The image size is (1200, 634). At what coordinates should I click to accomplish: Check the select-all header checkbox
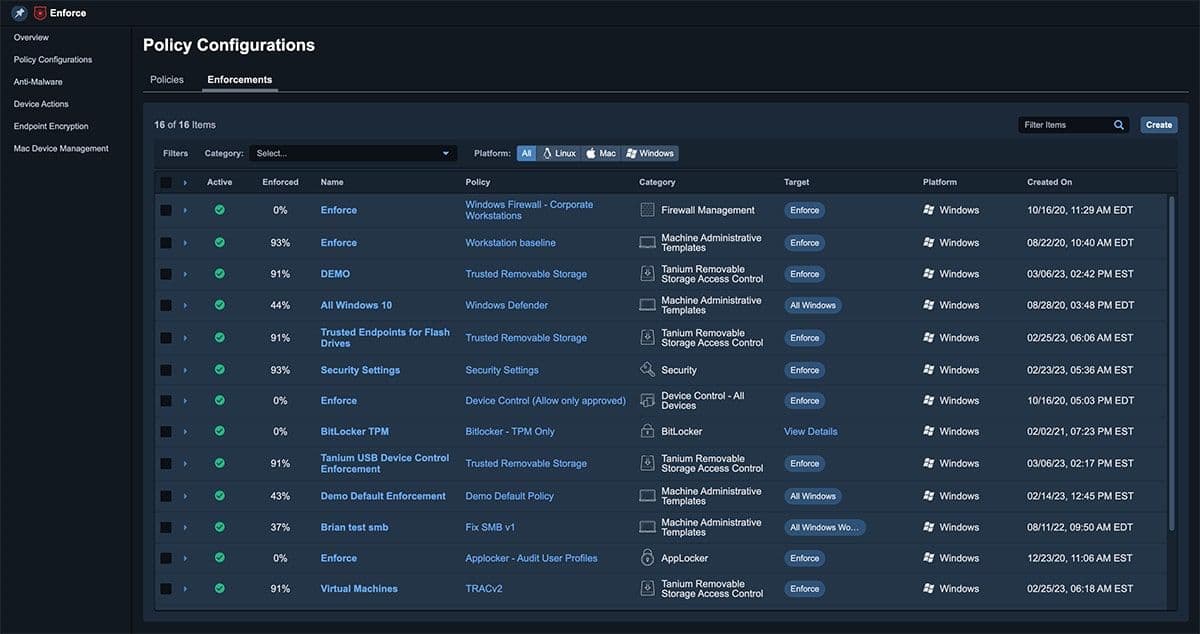pyautogui.click(x=166, y=182)
